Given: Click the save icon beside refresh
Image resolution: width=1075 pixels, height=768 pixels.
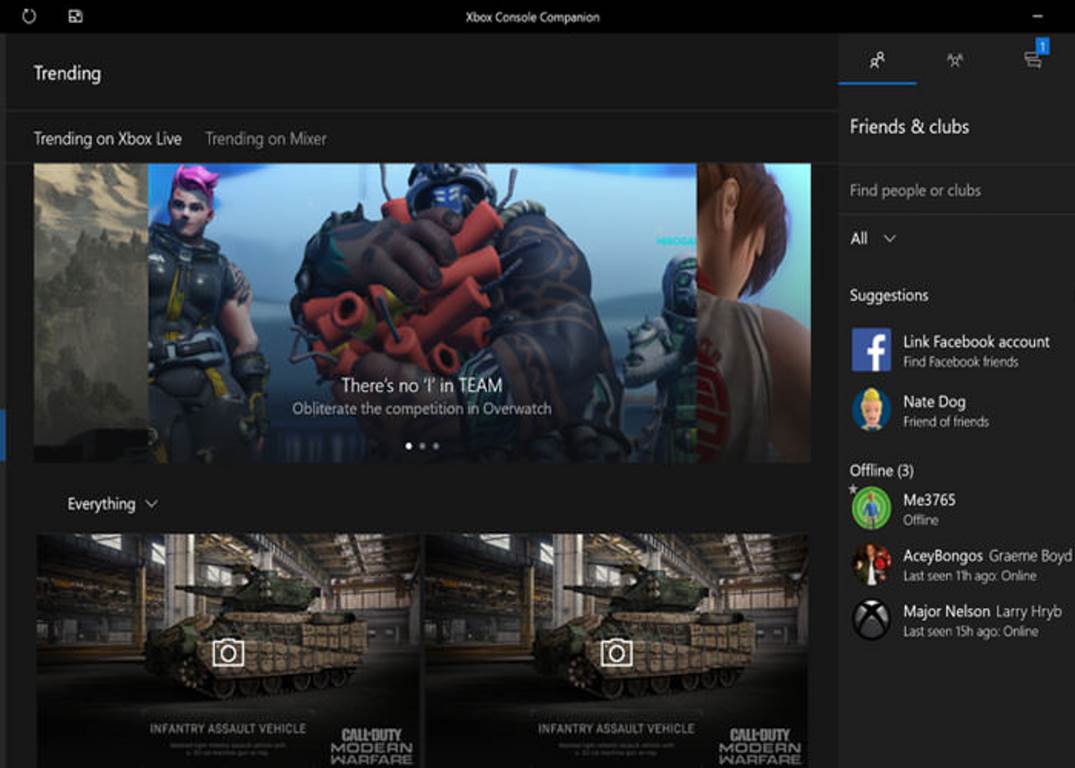Looking at the screenshot, I should click(x=75, y=17).
